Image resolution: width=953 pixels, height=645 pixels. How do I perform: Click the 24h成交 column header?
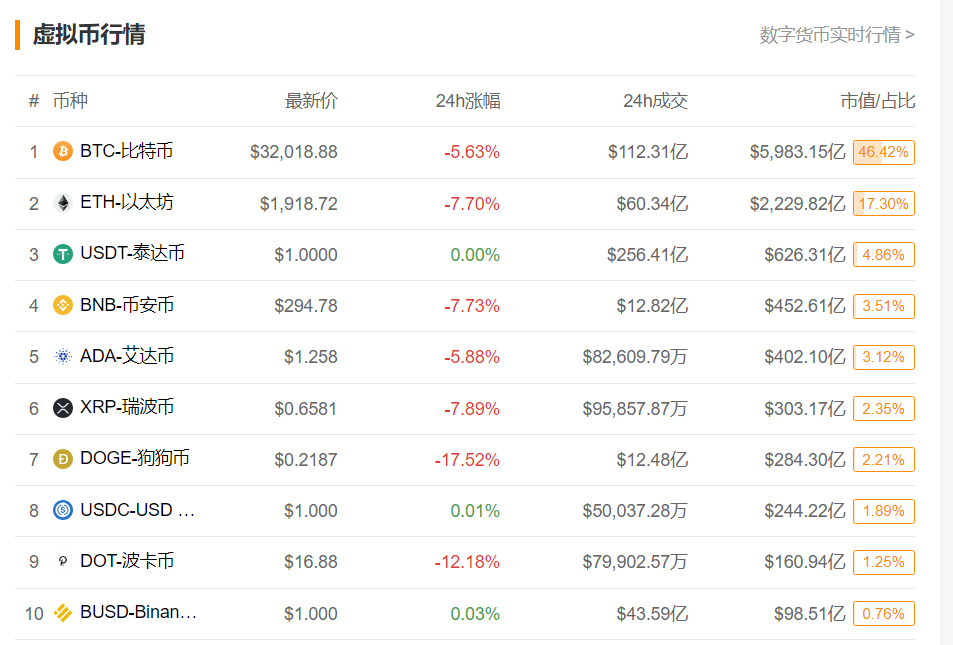pyautogui.click(x=655, y=101)
